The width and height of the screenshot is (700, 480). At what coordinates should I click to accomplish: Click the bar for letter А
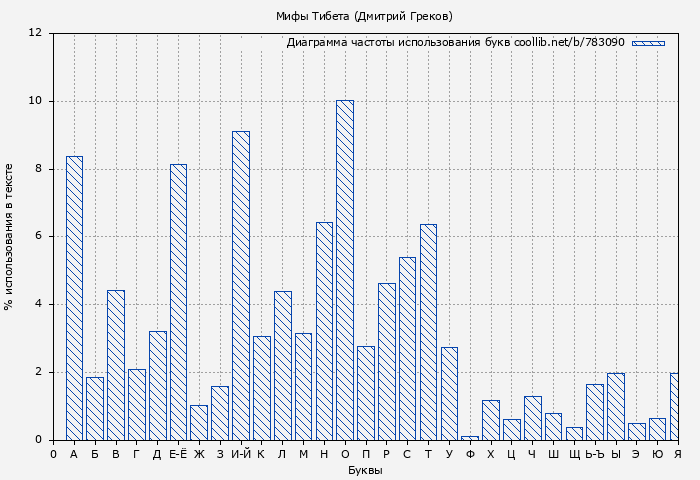tap(74, 298)
